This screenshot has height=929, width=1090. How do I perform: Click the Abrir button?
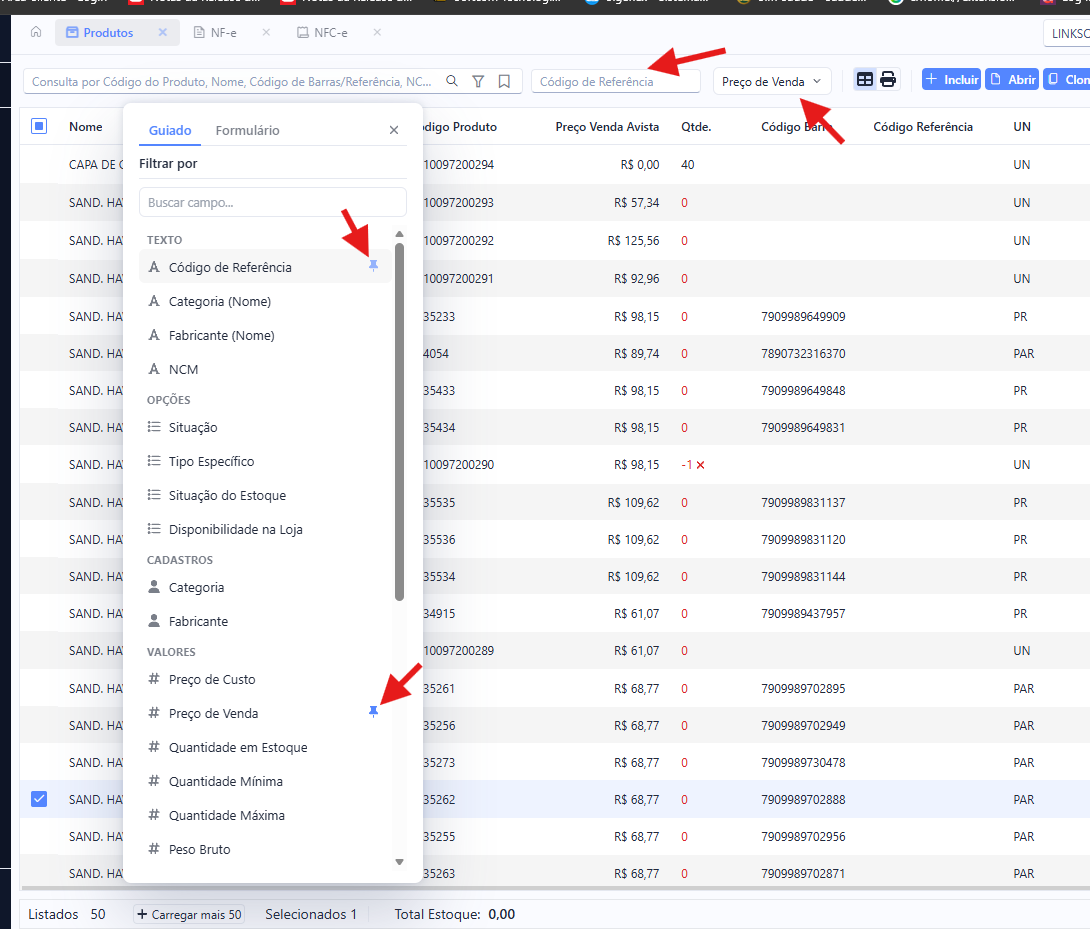tap(1012, 79)
